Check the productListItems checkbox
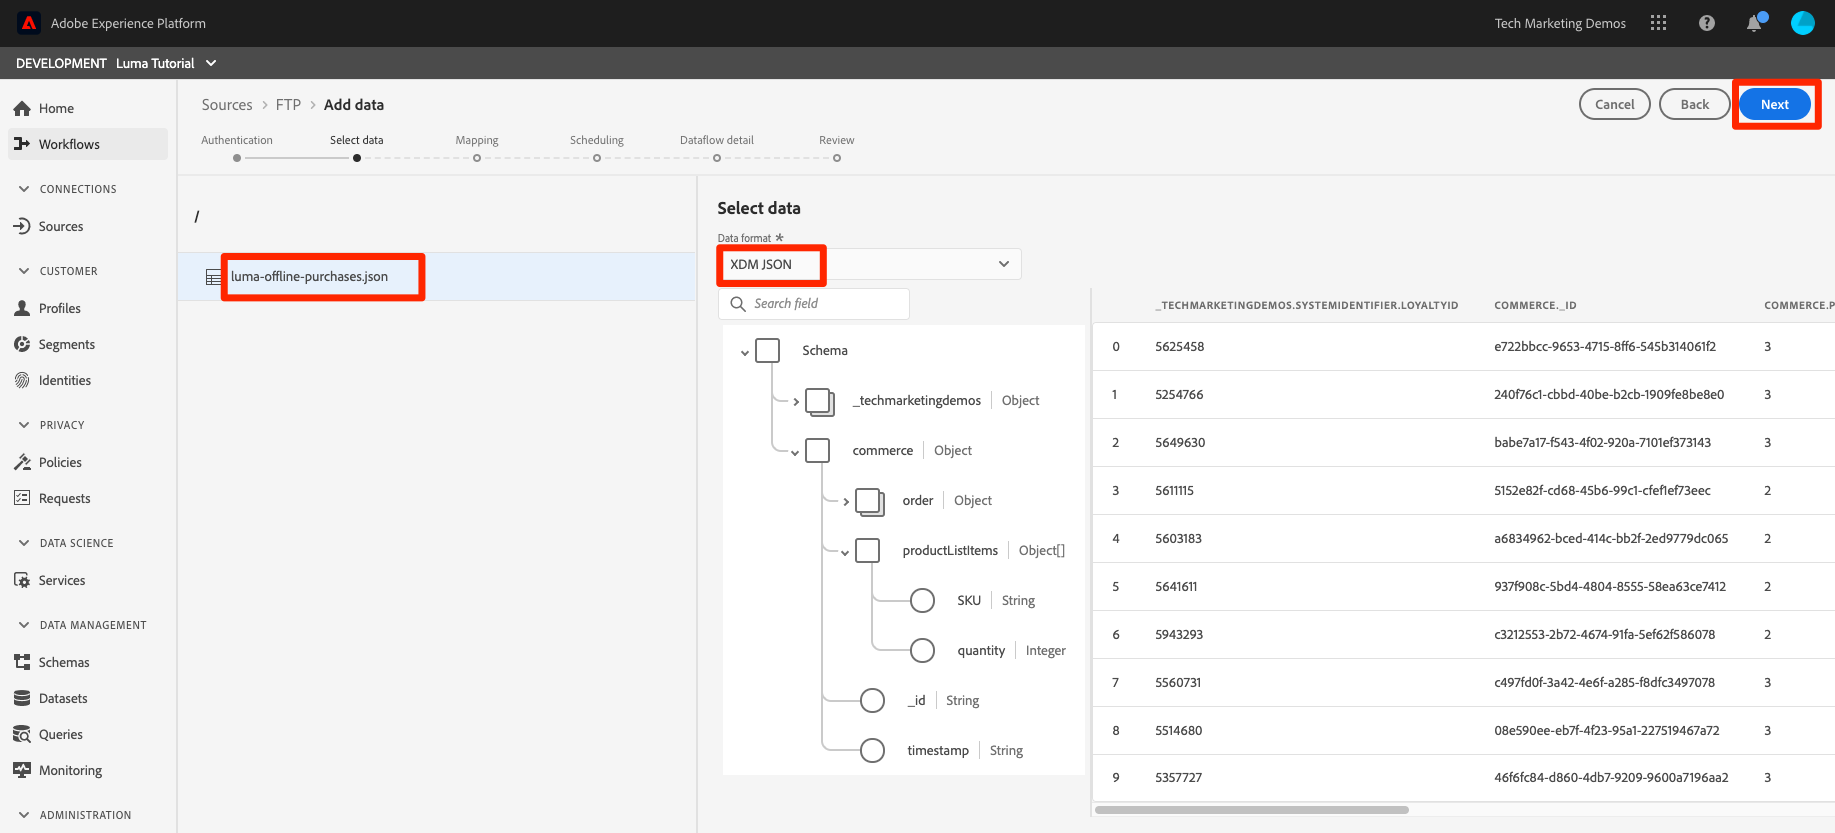Screen dimensions: 1835x833 coord(868,551)
